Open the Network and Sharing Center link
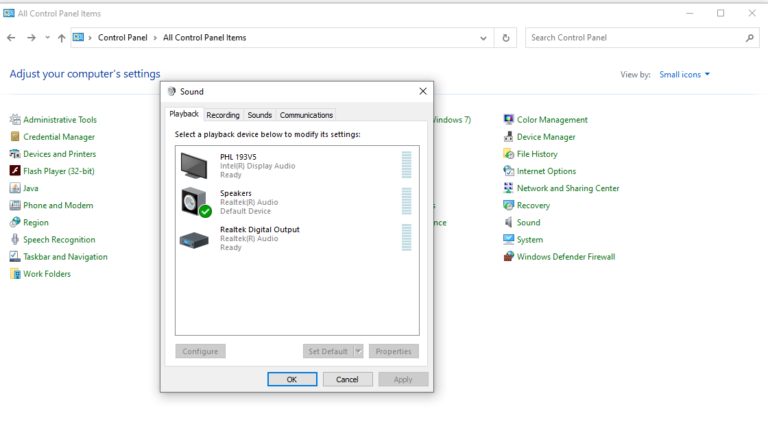768x435 pixels. (567, 188)
